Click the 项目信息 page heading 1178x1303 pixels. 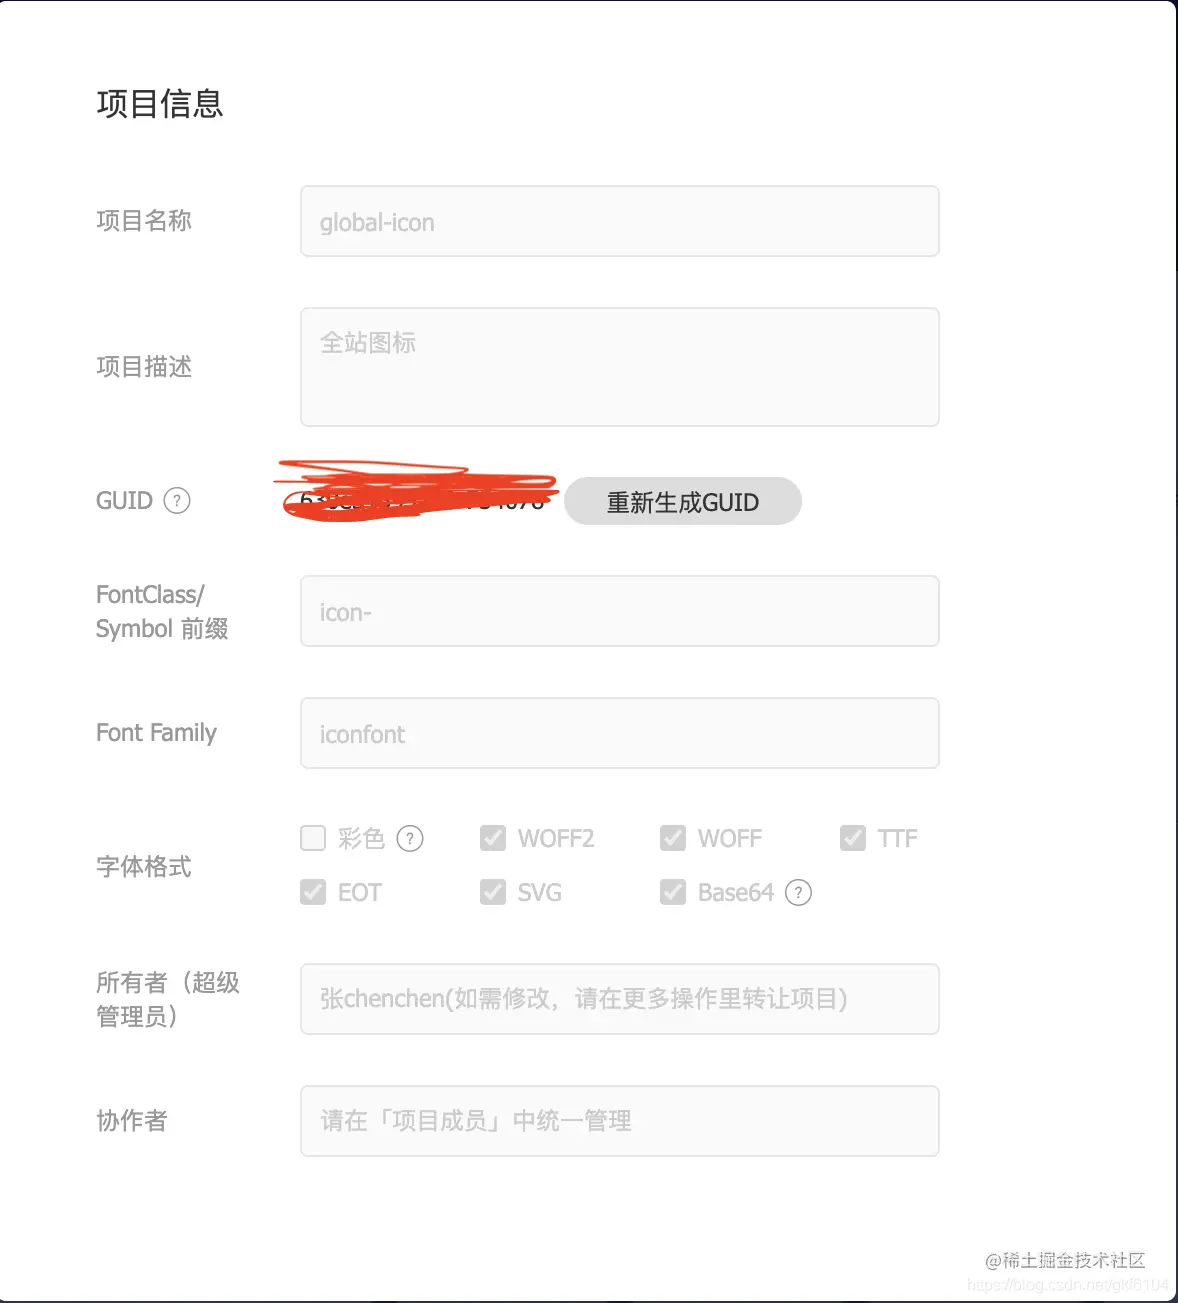[161, 104]
